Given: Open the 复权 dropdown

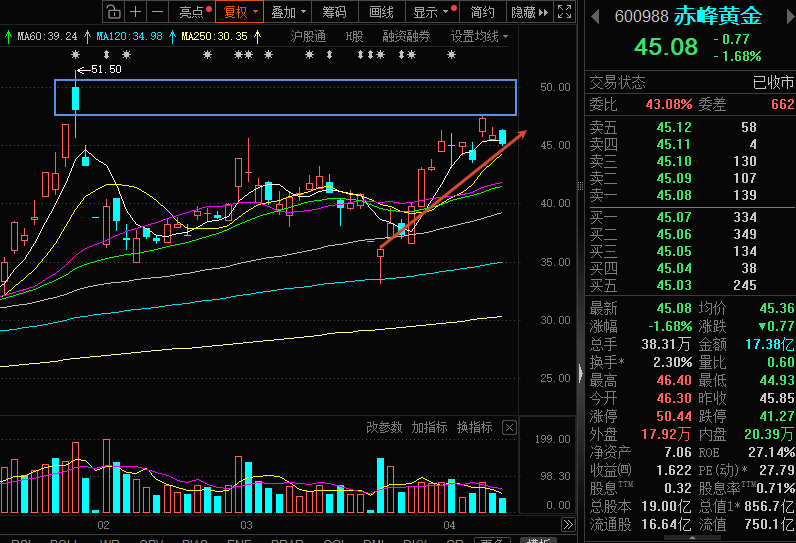Looking at the screenshot, I should (x=240, y=12).
